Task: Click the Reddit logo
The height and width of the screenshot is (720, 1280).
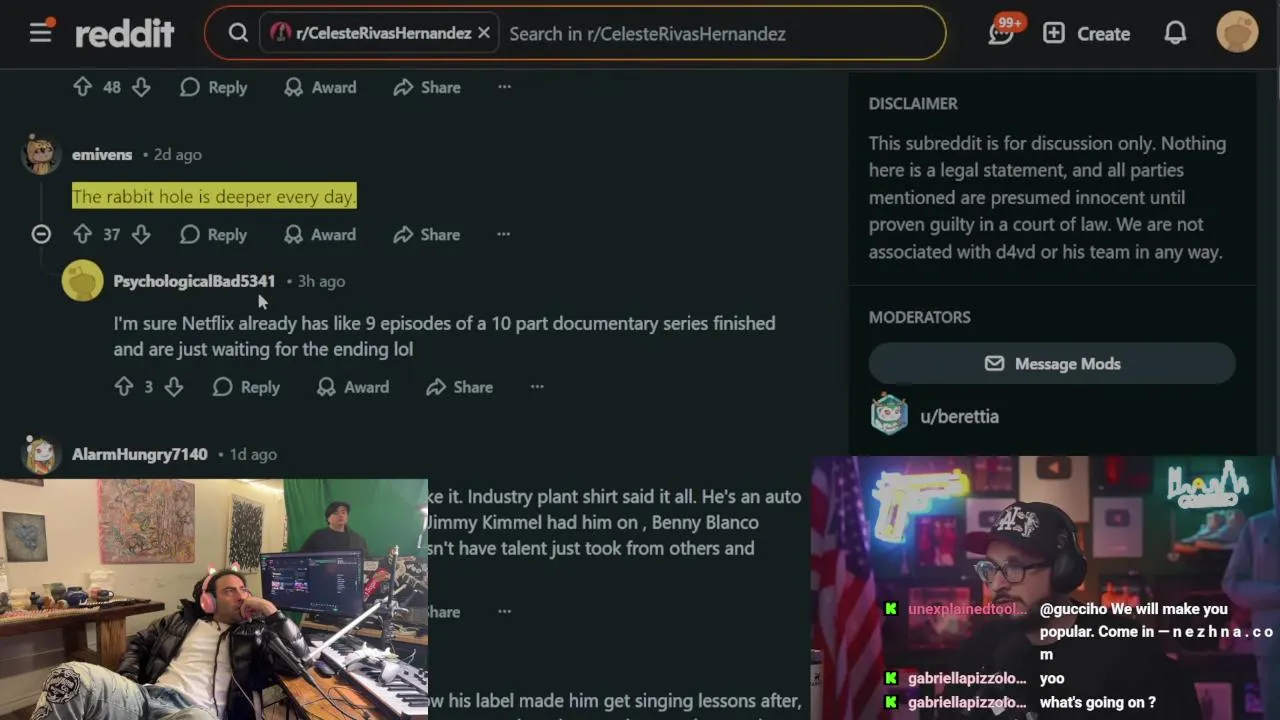Action: point(125,33)
